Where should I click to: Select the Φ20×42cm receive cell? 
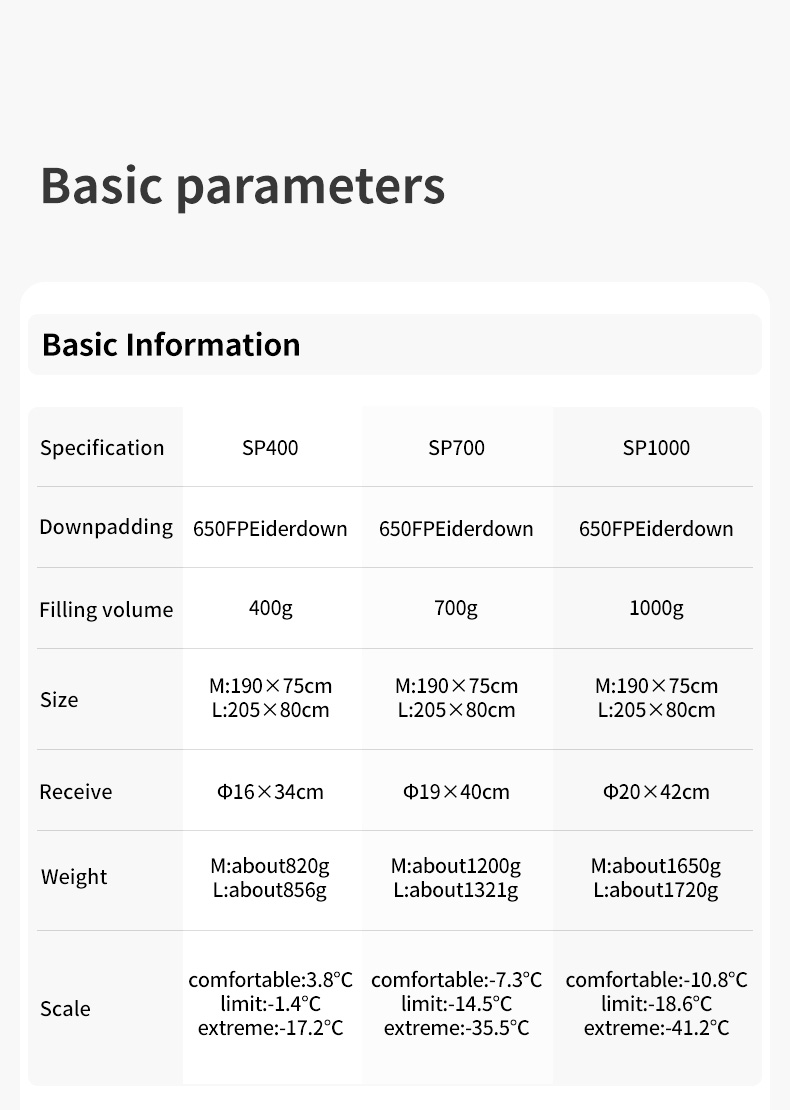(x=656, y=792)
